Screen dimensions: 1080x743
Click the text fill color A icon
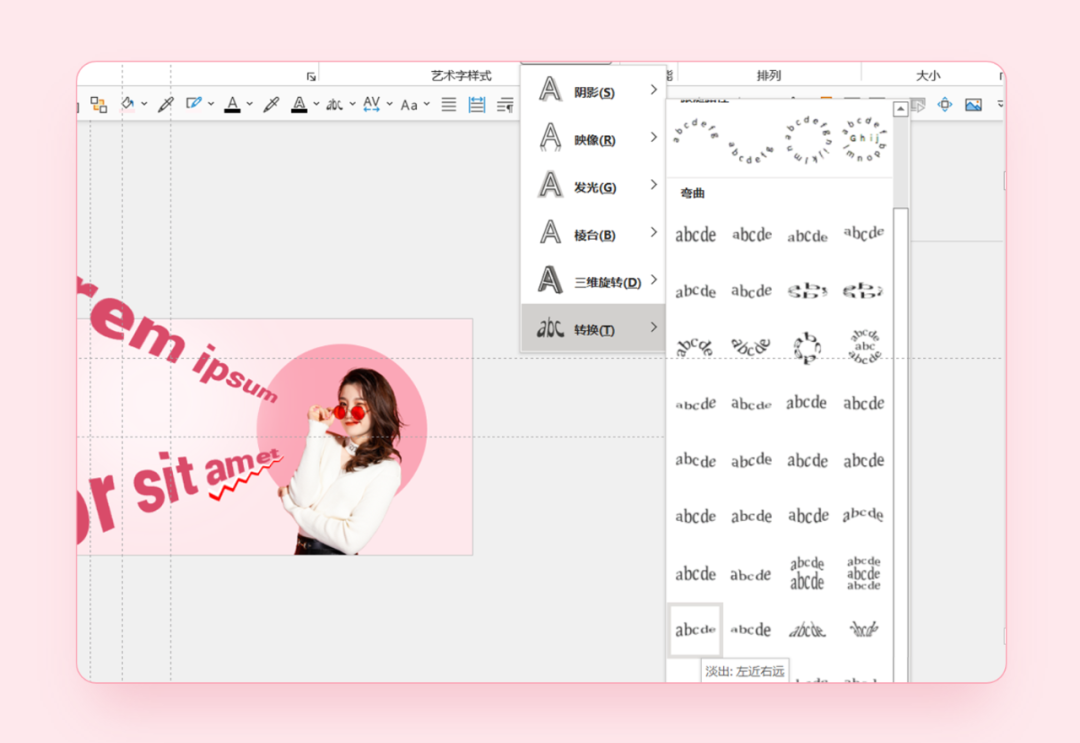pyautogui.click(x=232, y=104)
